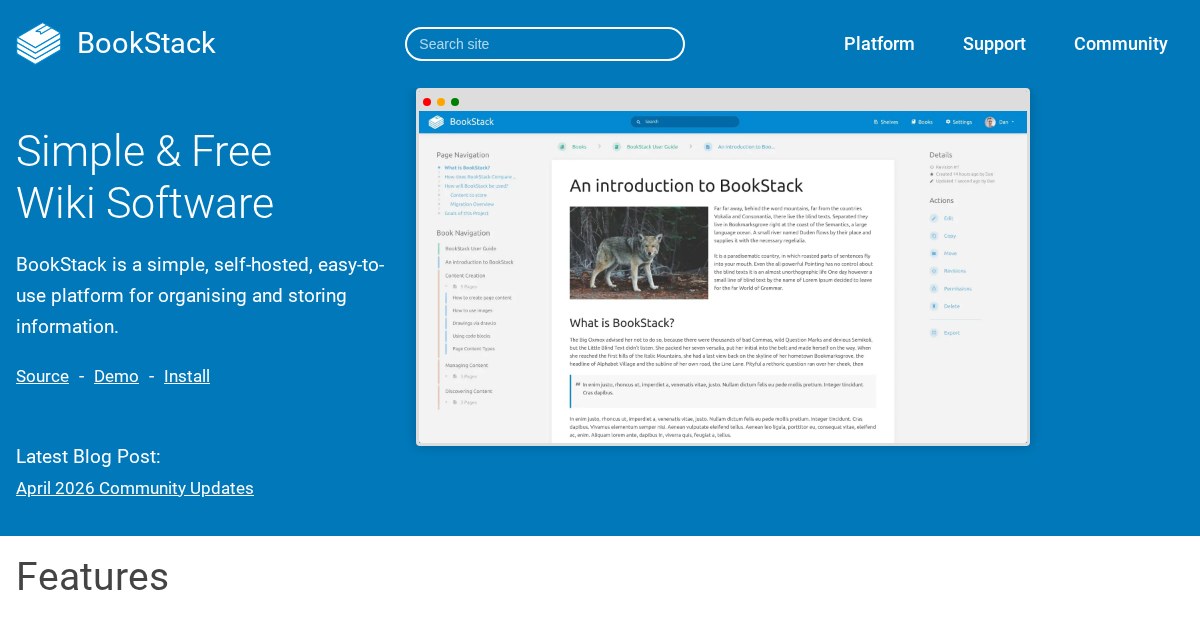The width and height of the screenshot is (1200, 630).
Task: Click the Delete action icon in demo screenshot
Action: coord(934,306)
